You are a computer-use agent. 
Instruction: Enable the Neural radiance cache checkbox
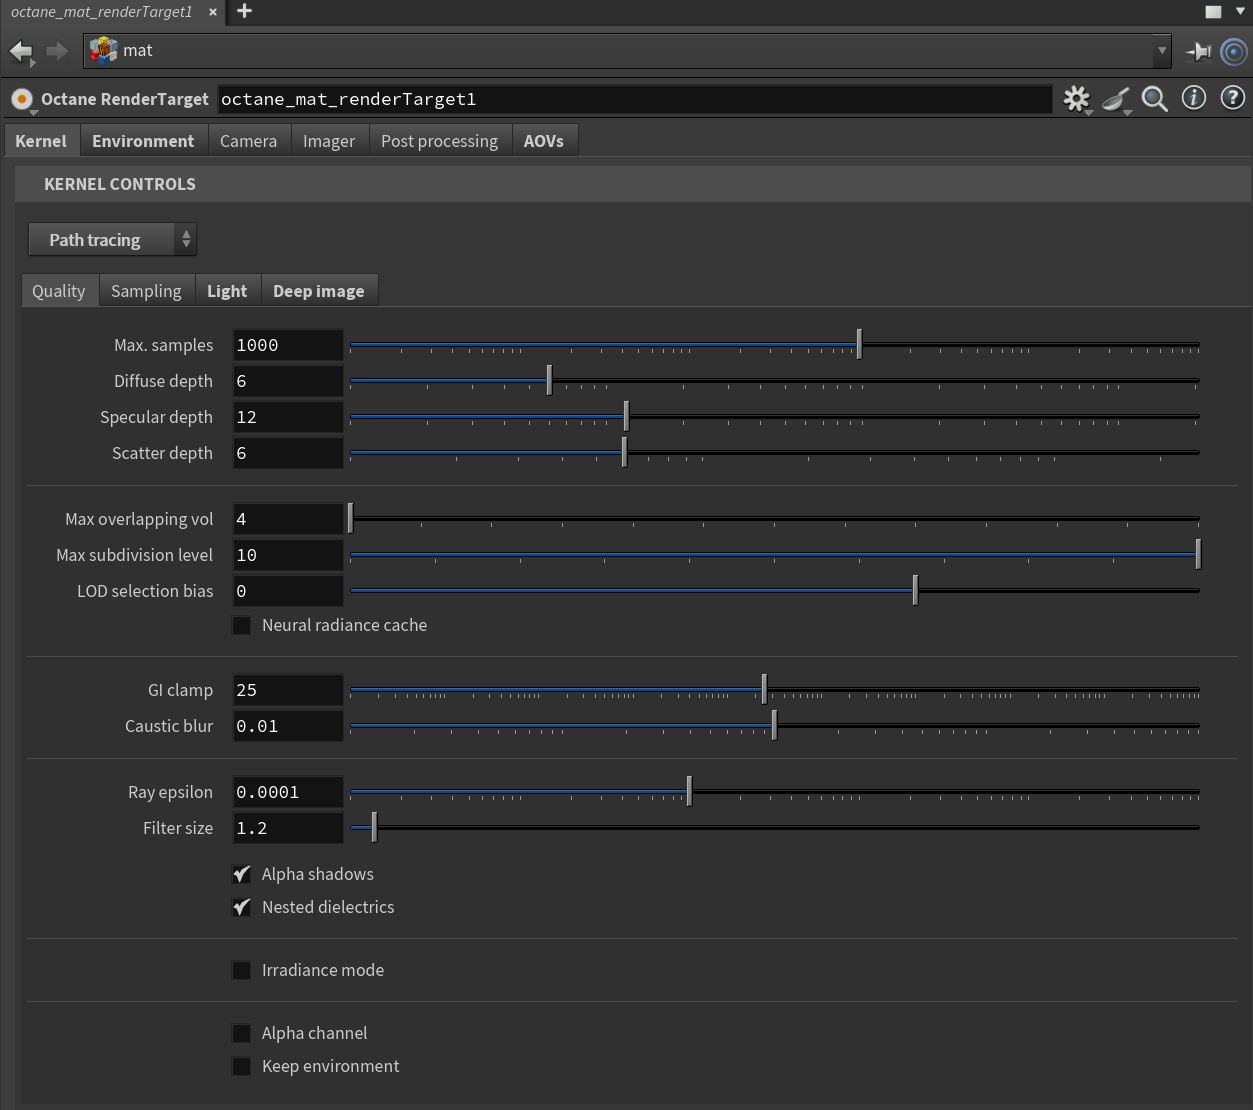tap(242, 625)
